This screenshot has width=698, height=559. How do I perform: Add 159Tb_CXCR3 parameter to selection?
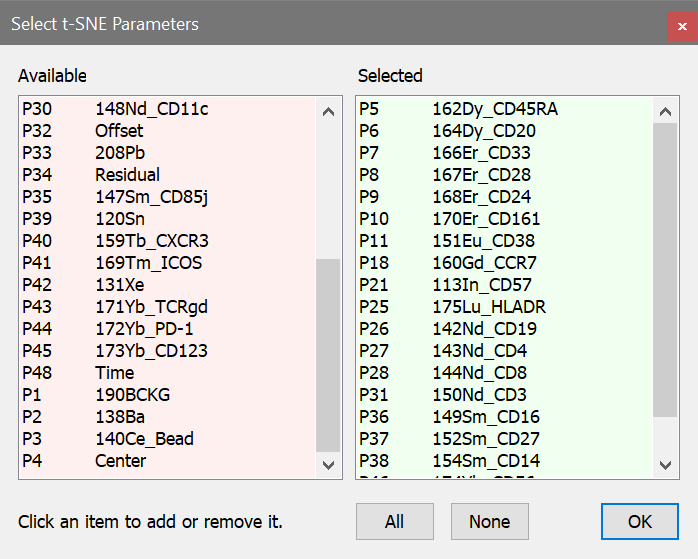pos(151,241)
